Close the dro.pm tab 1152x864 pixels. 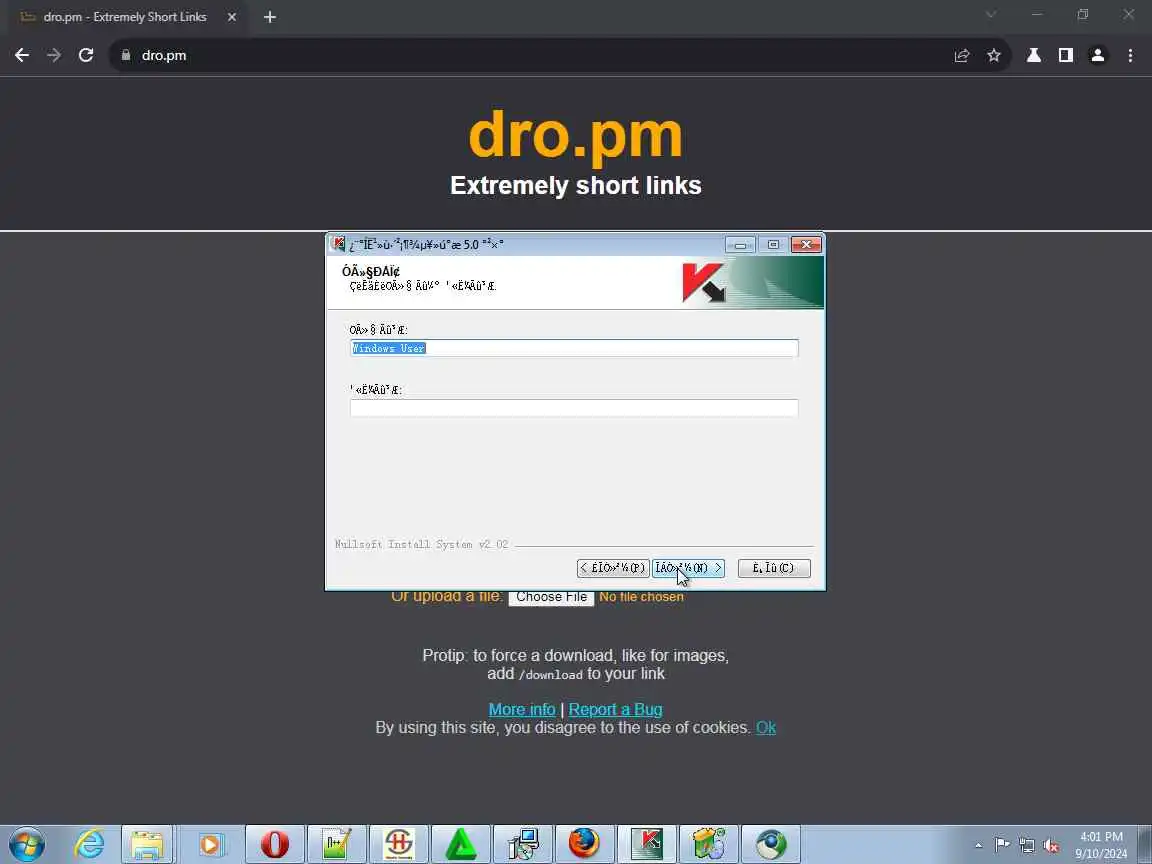click(x=232, y=17)
